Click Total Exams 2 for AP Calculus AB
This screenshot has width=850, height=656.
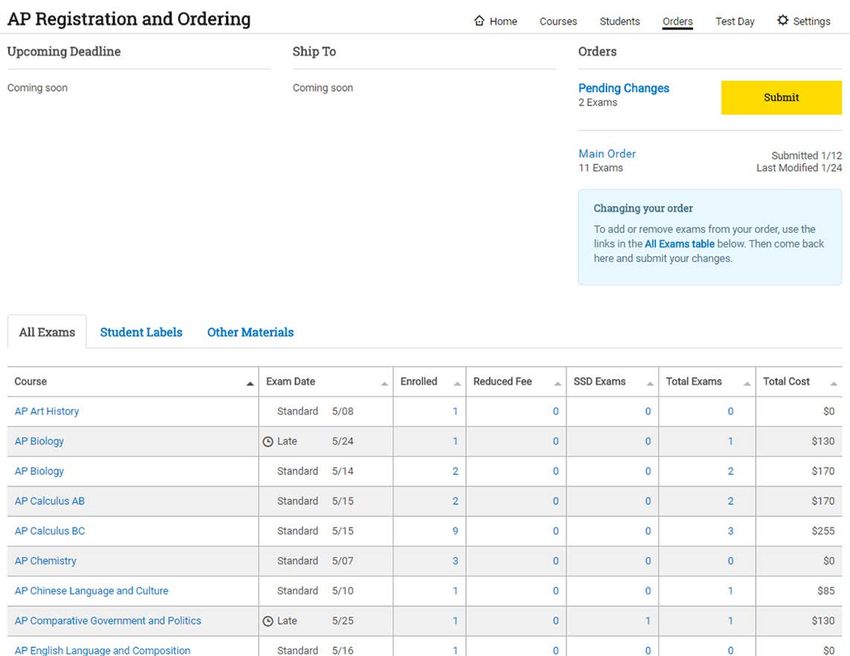pyautogui.click(x=730, y=501)
